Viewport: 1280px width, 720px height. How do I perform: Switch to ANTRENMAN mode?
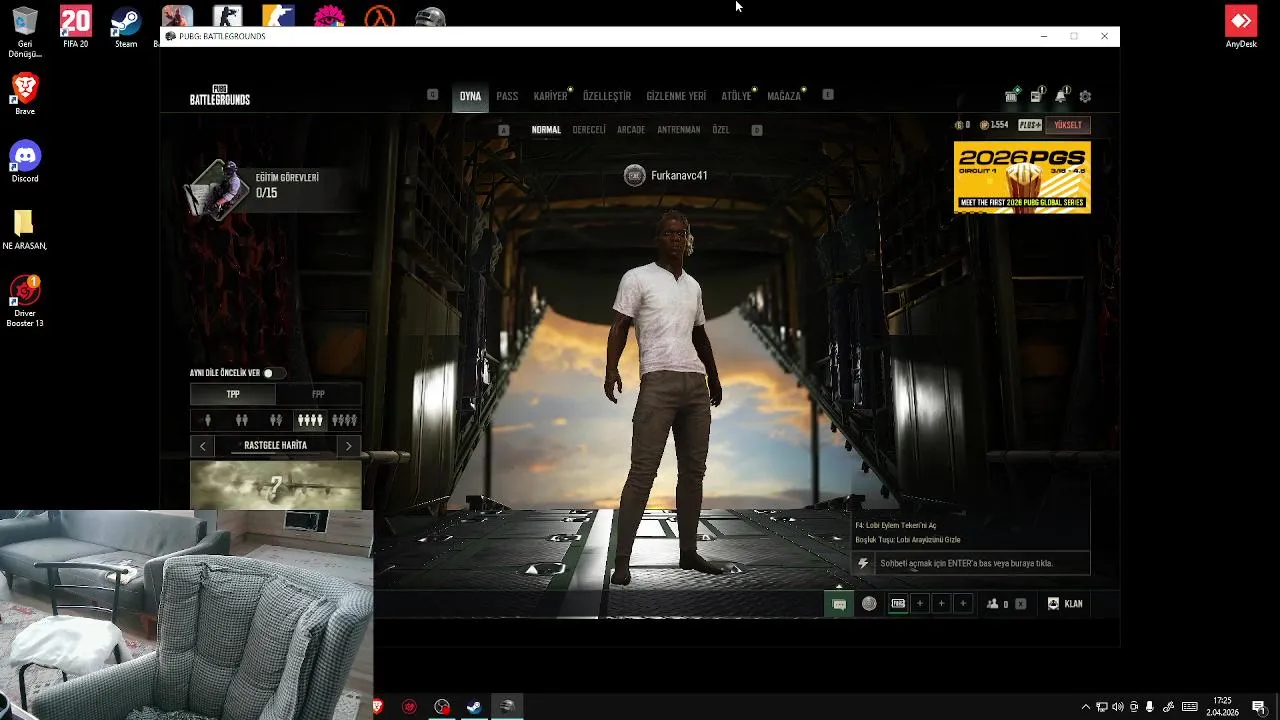pos(679,130)
